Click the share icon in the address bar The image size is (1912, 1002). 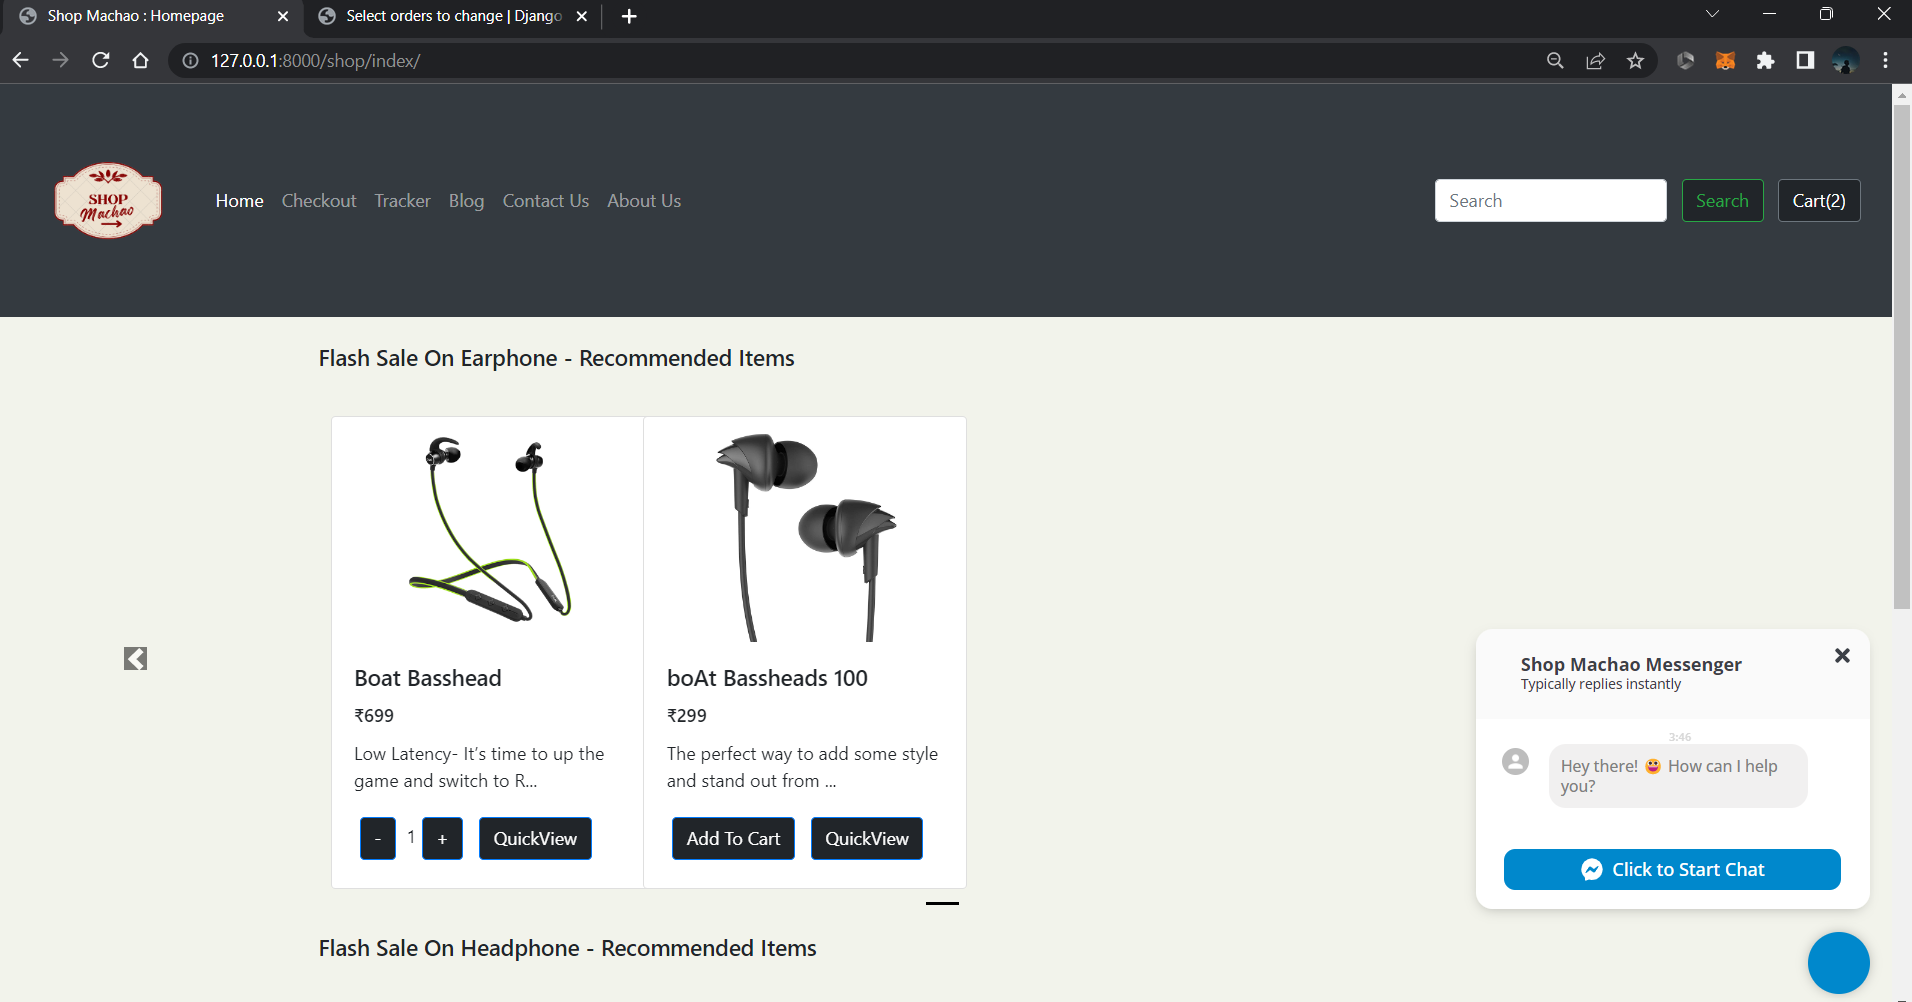point(1594,60)
